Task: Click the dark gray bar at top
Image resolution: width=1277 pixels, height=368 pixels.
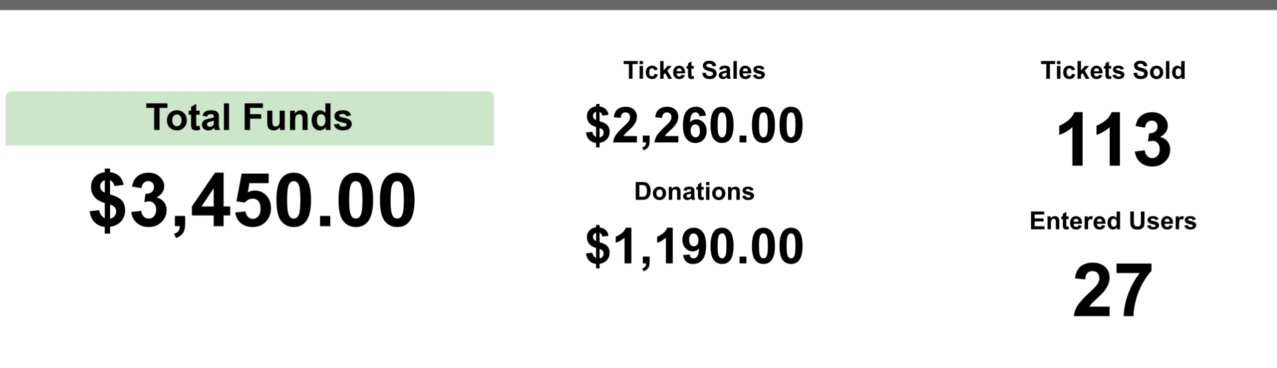Action: coord(638,4)
